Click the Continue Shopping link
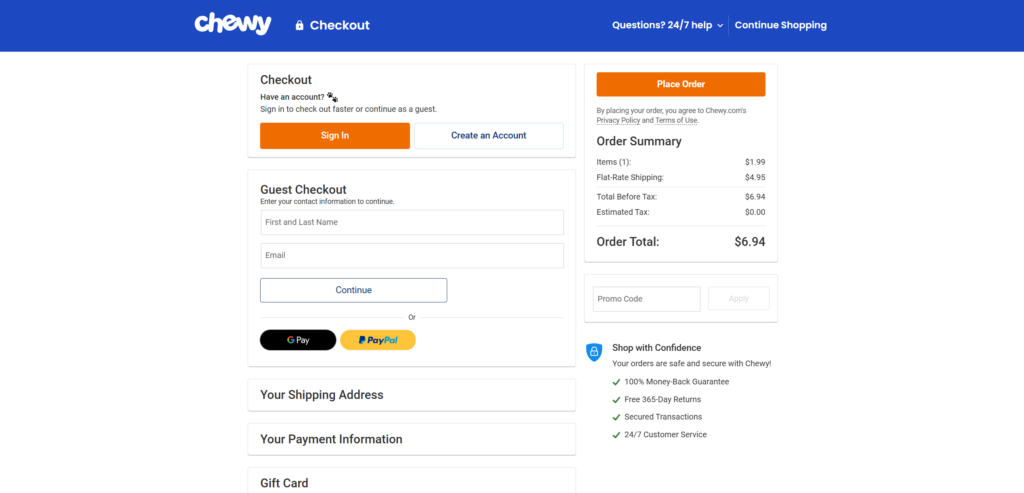 780,25
